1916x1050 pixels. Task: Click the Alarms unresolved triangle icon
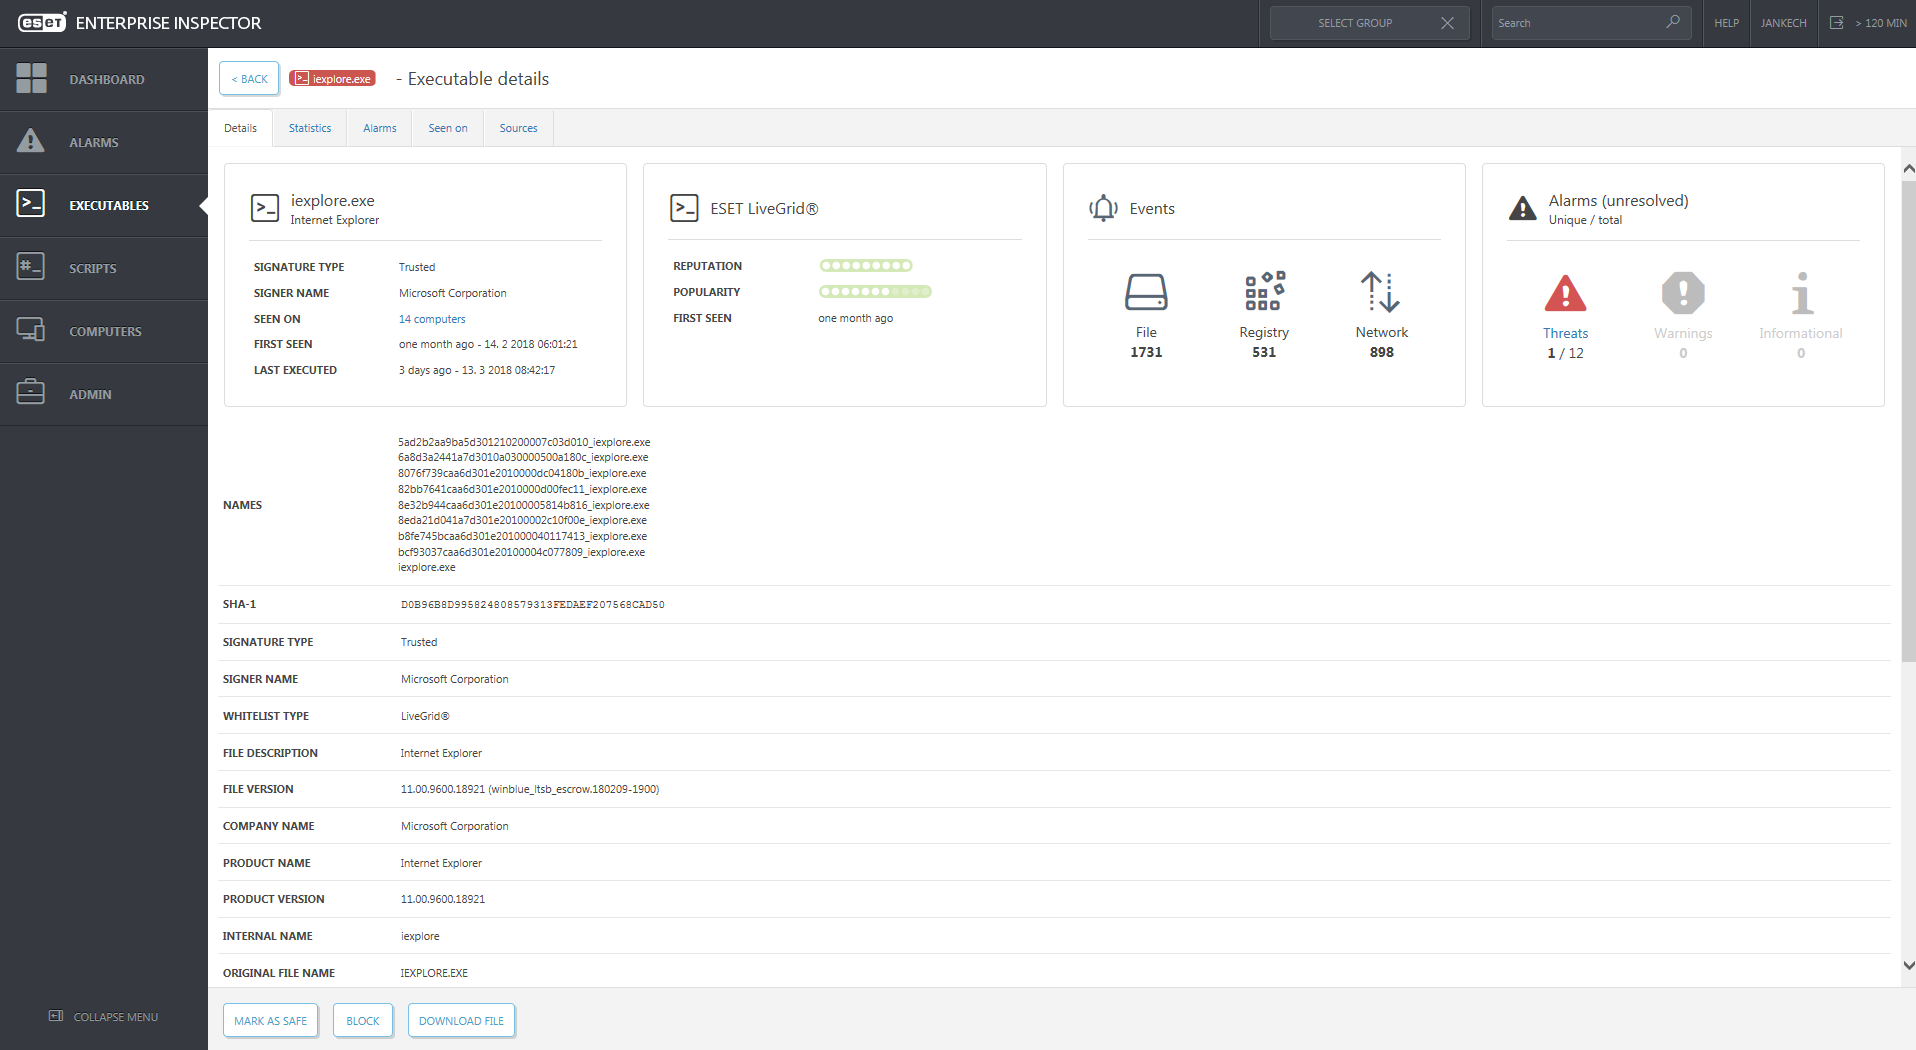pyautogui.click(x=1522, y=208)
